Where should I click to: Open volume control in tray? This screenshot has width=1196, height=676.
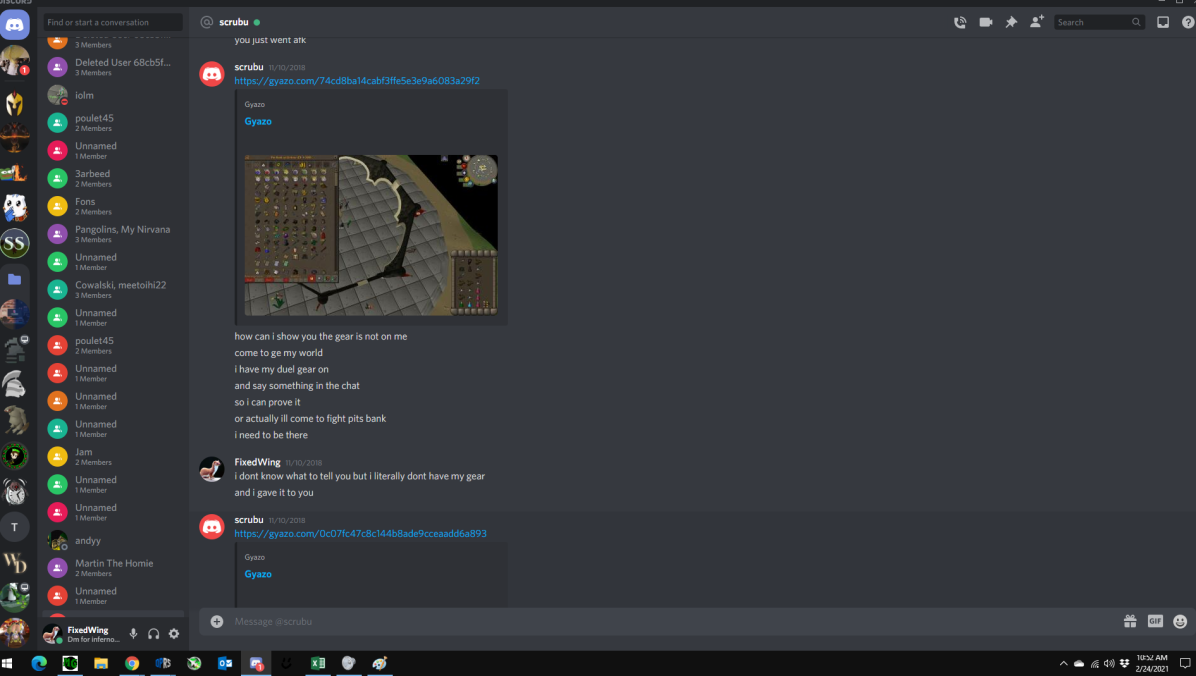point(1109,664)
